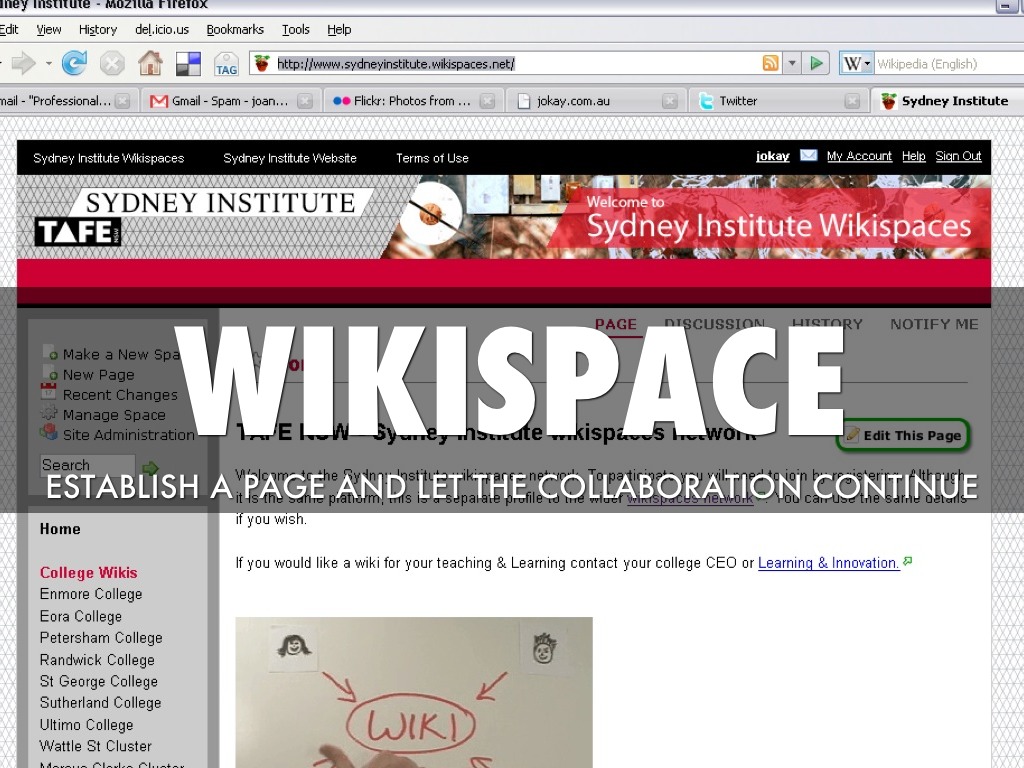Open the Petersham College wiki link
The width and height of the screenshot is (1024, 768).
[101, 638]
